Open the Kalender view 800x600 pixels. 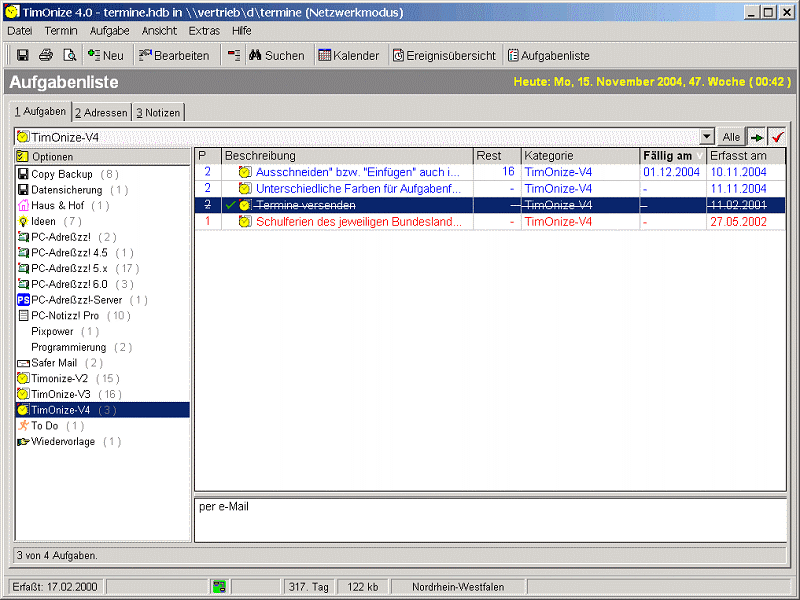point(348,55)
